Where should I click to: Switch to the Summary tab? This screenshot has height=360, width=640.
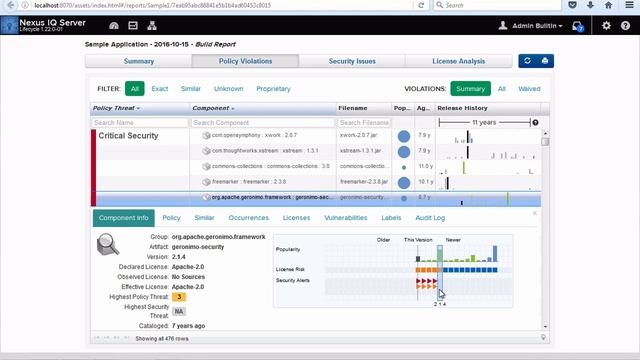point(139,61)
